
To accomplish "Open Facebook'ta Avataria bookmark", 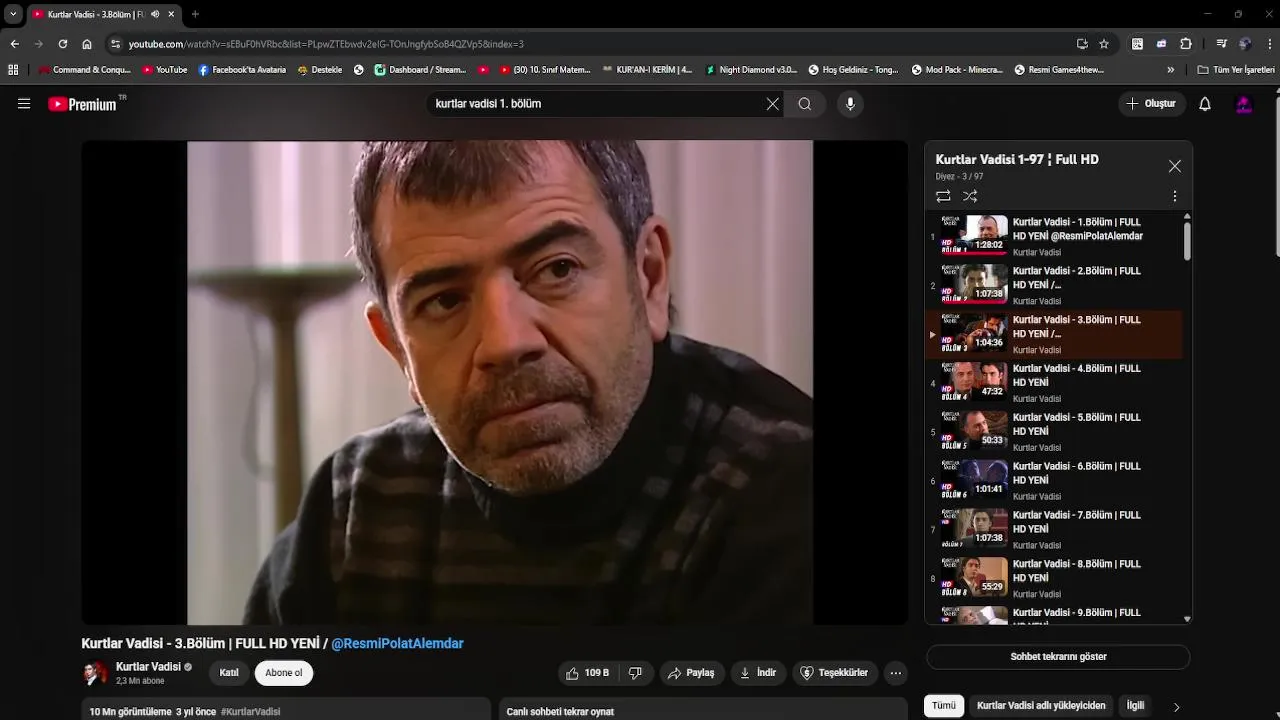I will point(242,70).
